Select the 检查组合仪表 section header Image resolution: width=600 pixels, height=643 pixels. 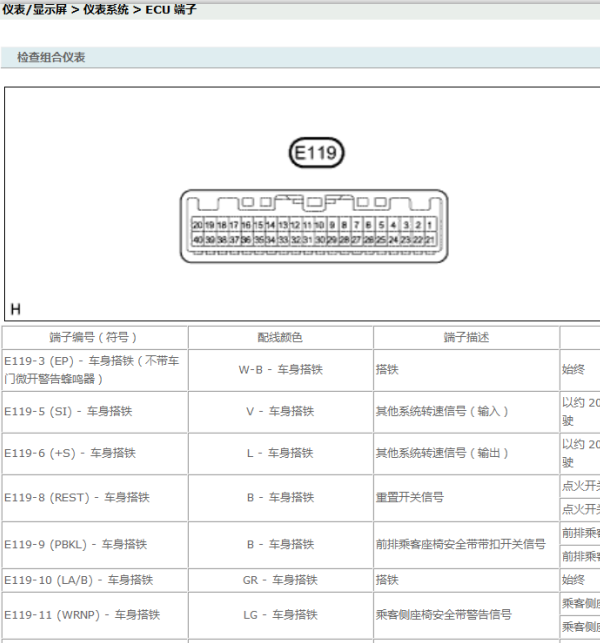coord(51,58)
